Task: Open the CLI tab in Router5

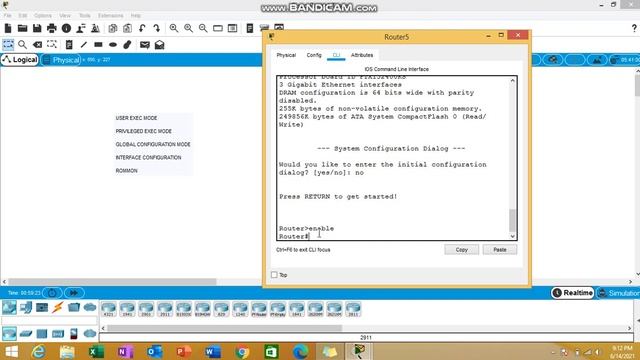Action: (336, 55)
